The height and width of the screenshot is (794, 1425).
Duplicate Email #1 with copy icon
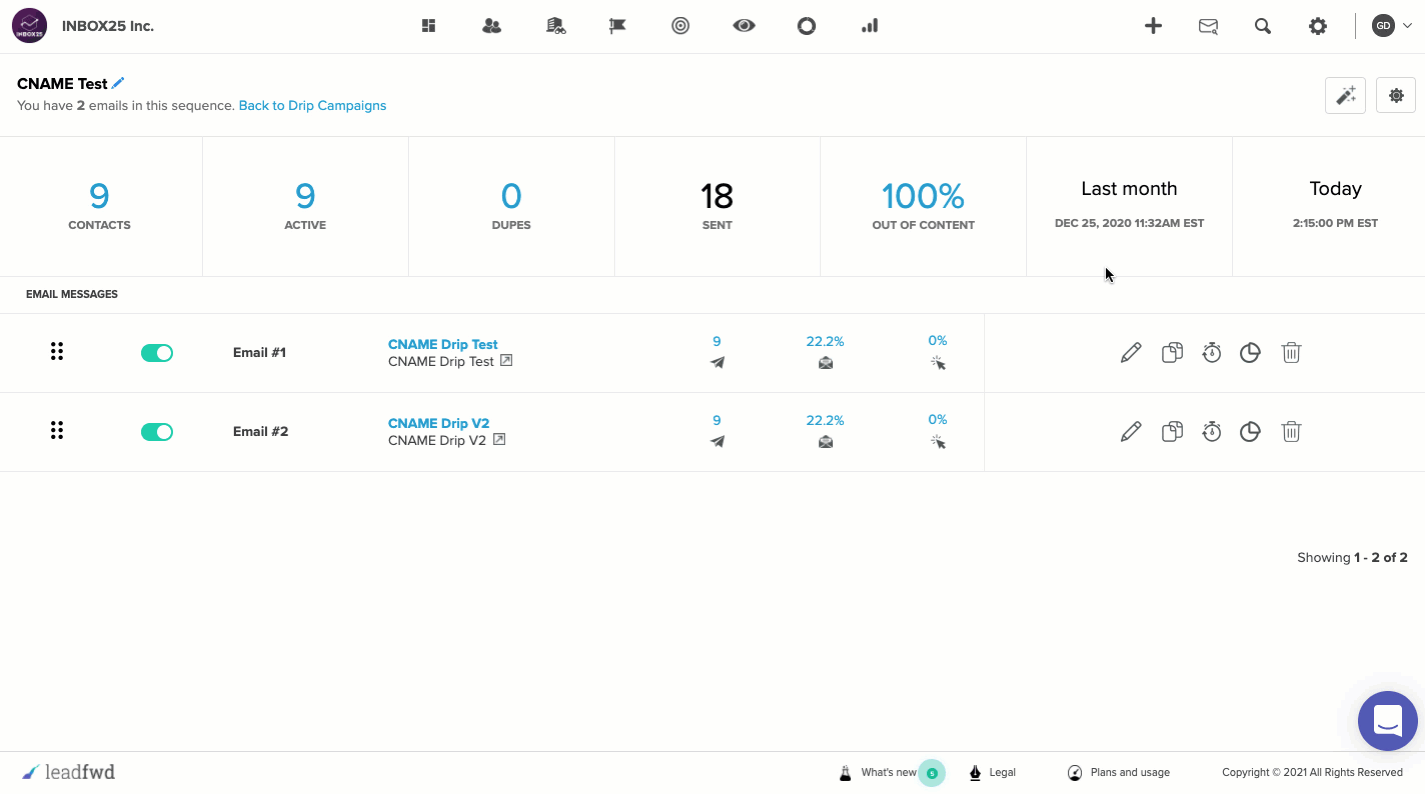1172,352
